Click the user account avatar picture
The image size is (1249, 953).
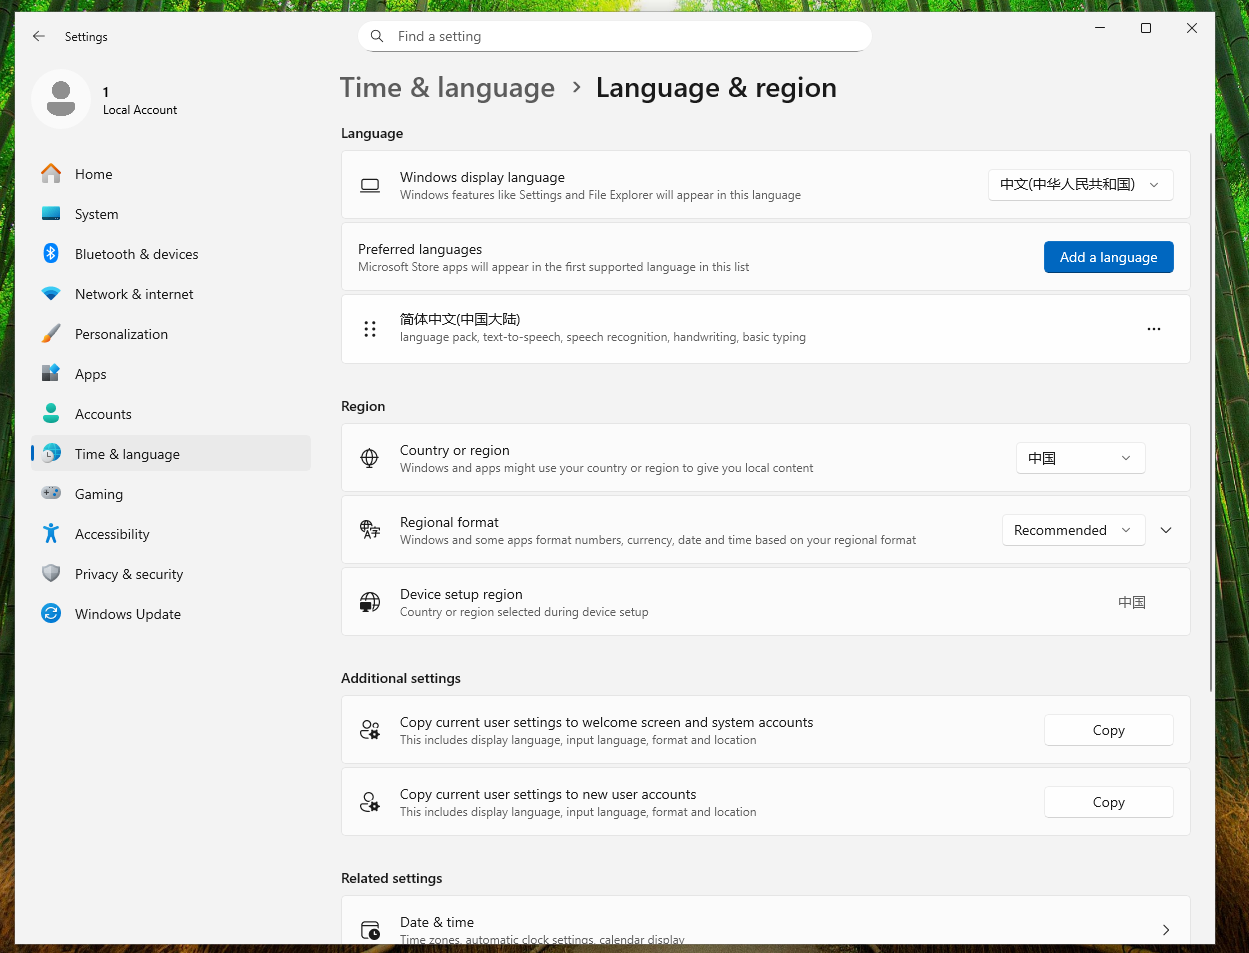[61, 99]
